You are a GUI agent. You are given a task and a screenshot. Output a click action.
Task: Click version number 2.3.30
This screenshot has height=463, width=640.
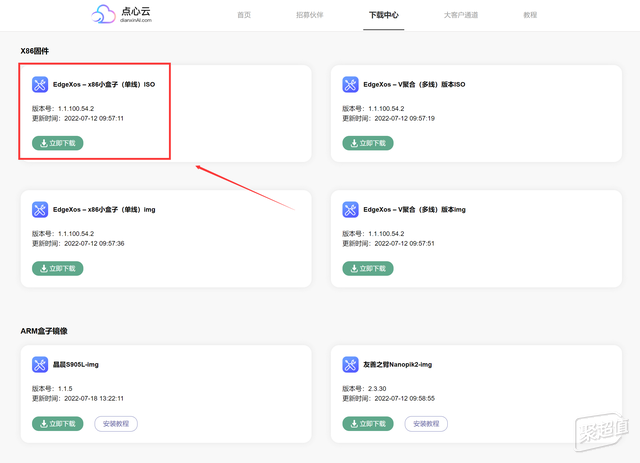pyautogui.click(x=377, y=389)
